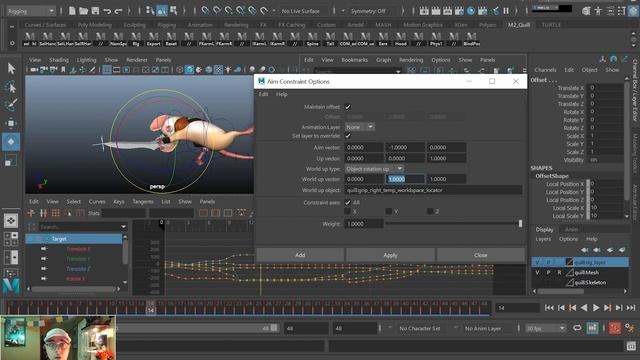This screenshot has height=360, width=640.
Task: Open the Curves menu in Graph Editor
Action: (97, 202)
